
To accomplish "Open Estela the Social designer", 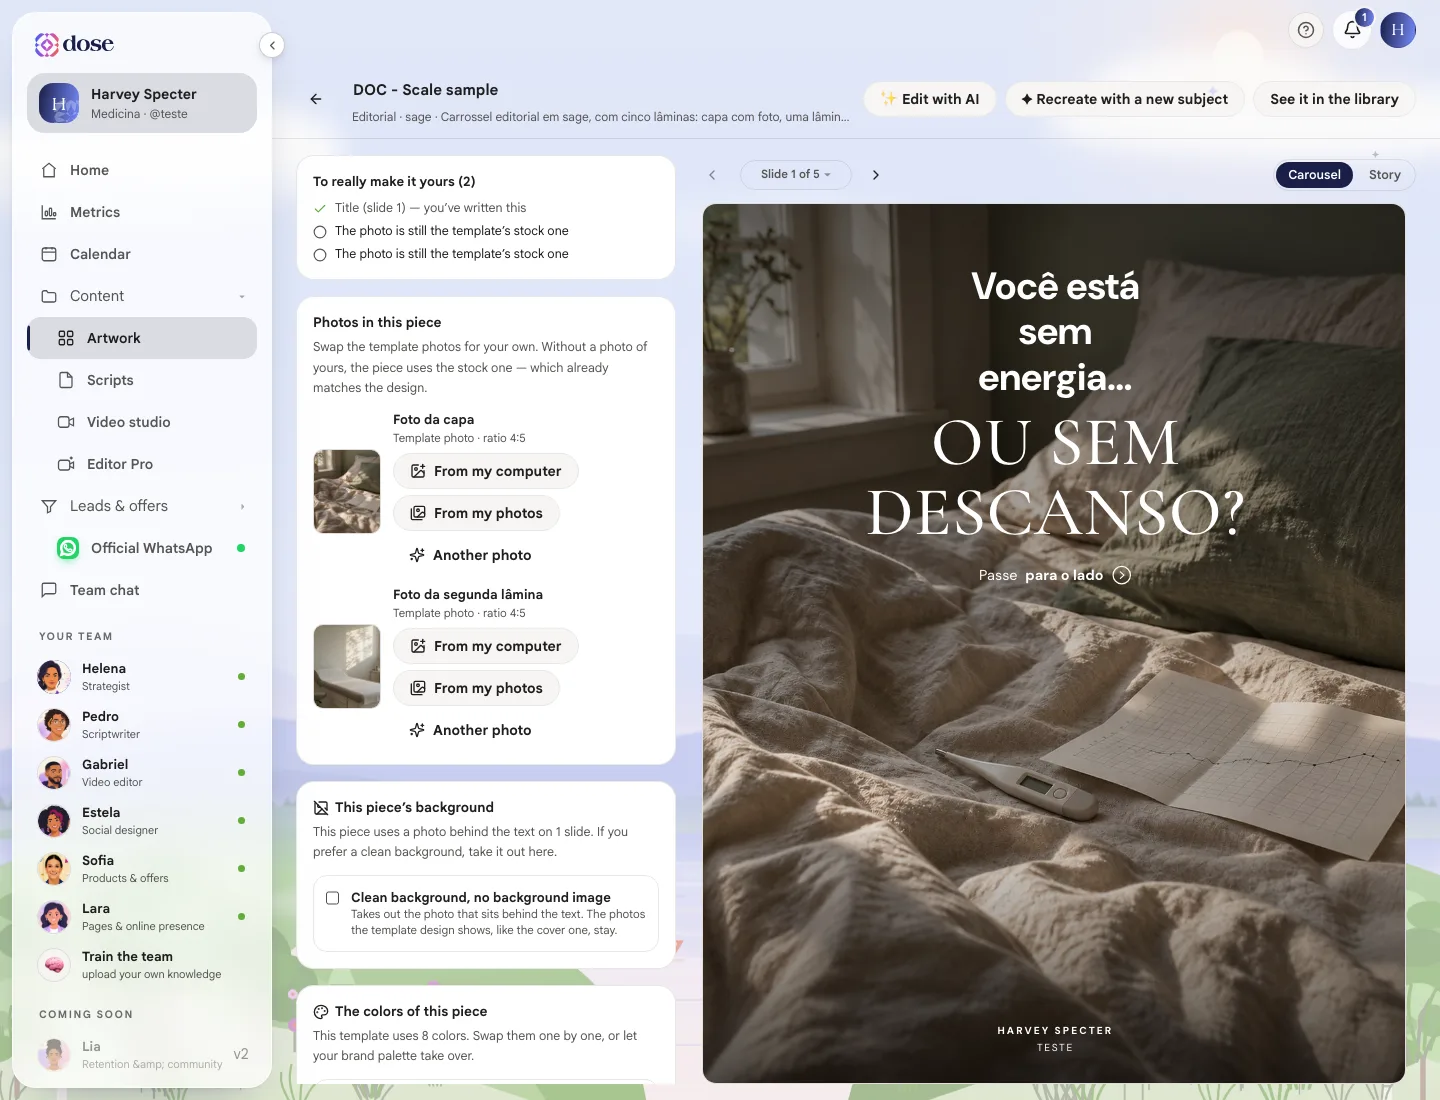I will [x=142, y=821].
